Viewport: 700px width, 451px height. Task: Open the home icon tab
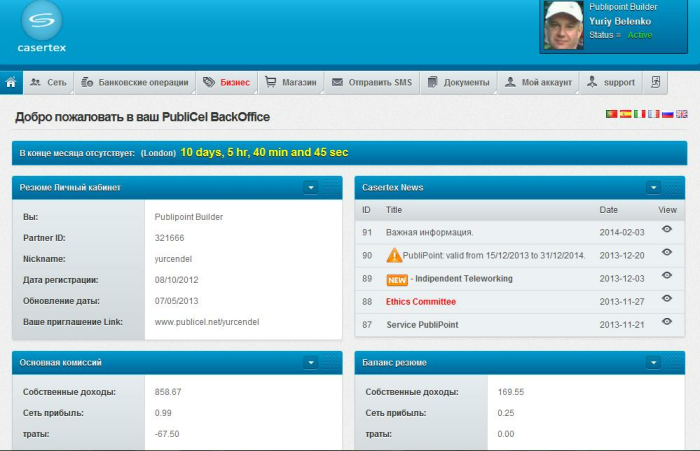pos(11,83)
